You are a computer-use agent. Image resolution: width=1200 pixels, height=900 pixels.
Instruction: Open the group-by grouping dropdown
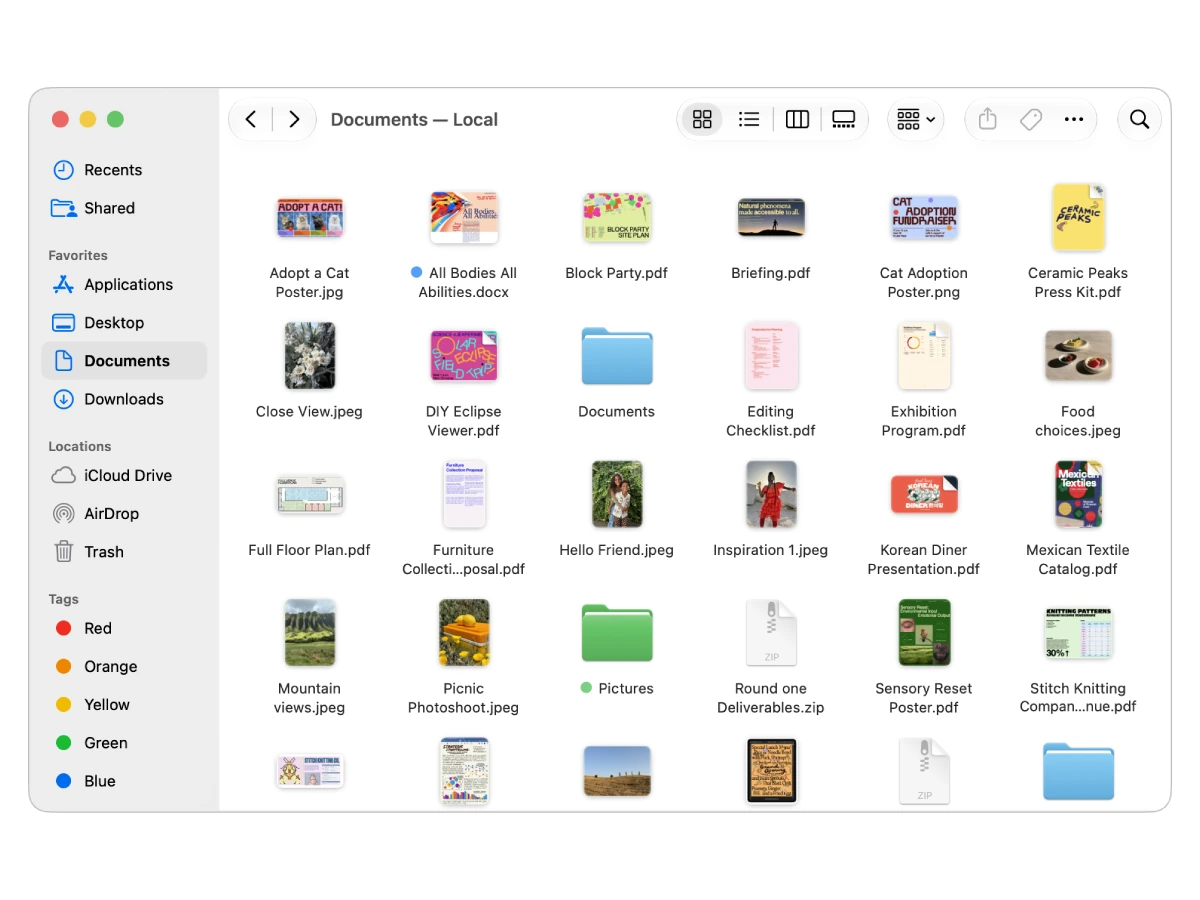pyautogui.click(x=916, y=120)
